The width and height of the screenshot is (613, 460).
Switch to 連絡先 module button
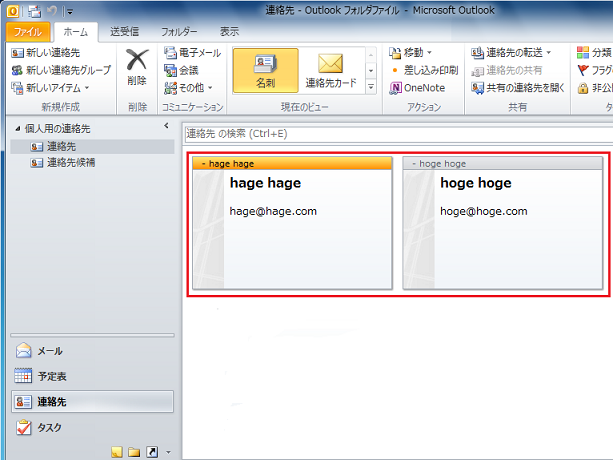(92, 402)
